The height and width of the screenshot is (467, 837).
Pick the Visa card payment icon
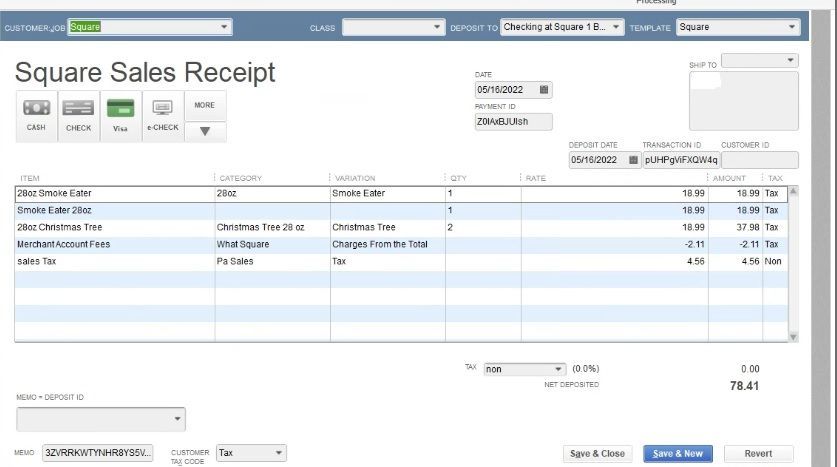click(120, 114)
